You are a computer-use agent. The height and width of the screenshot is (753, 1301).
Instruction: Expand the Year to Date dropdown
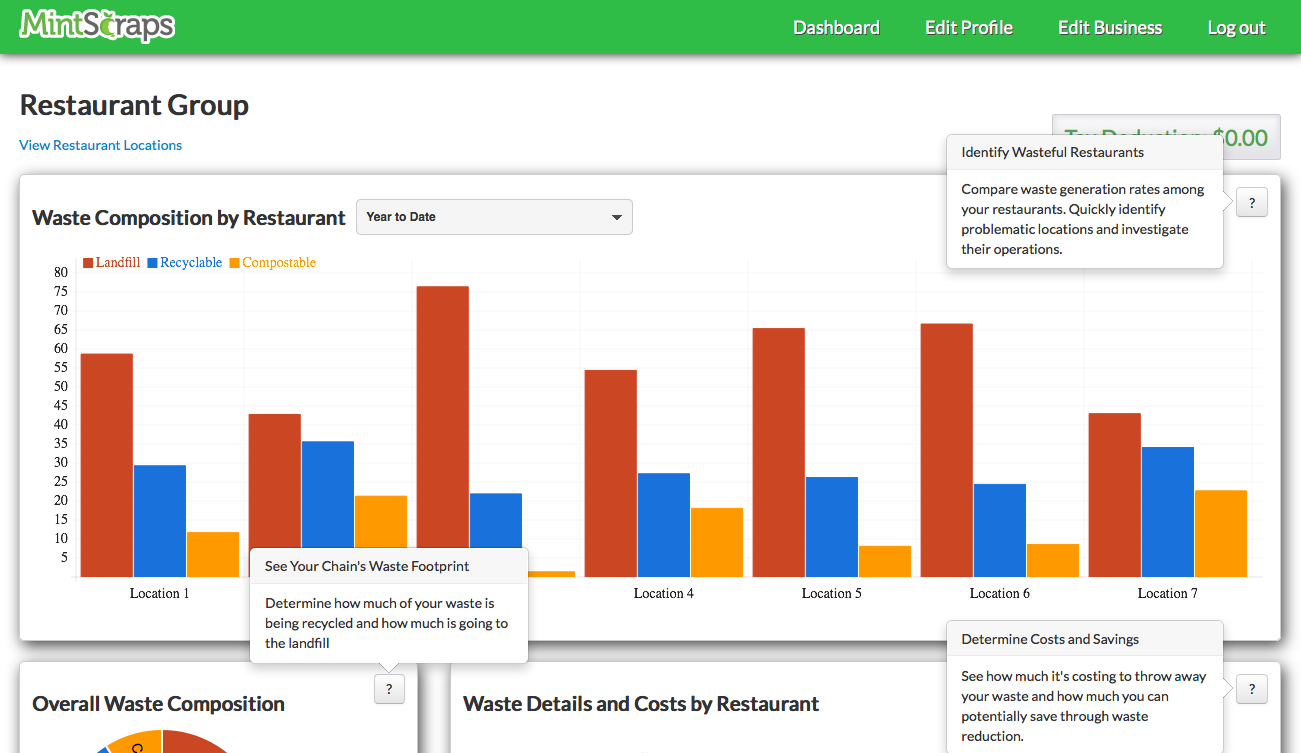[494, 217]
